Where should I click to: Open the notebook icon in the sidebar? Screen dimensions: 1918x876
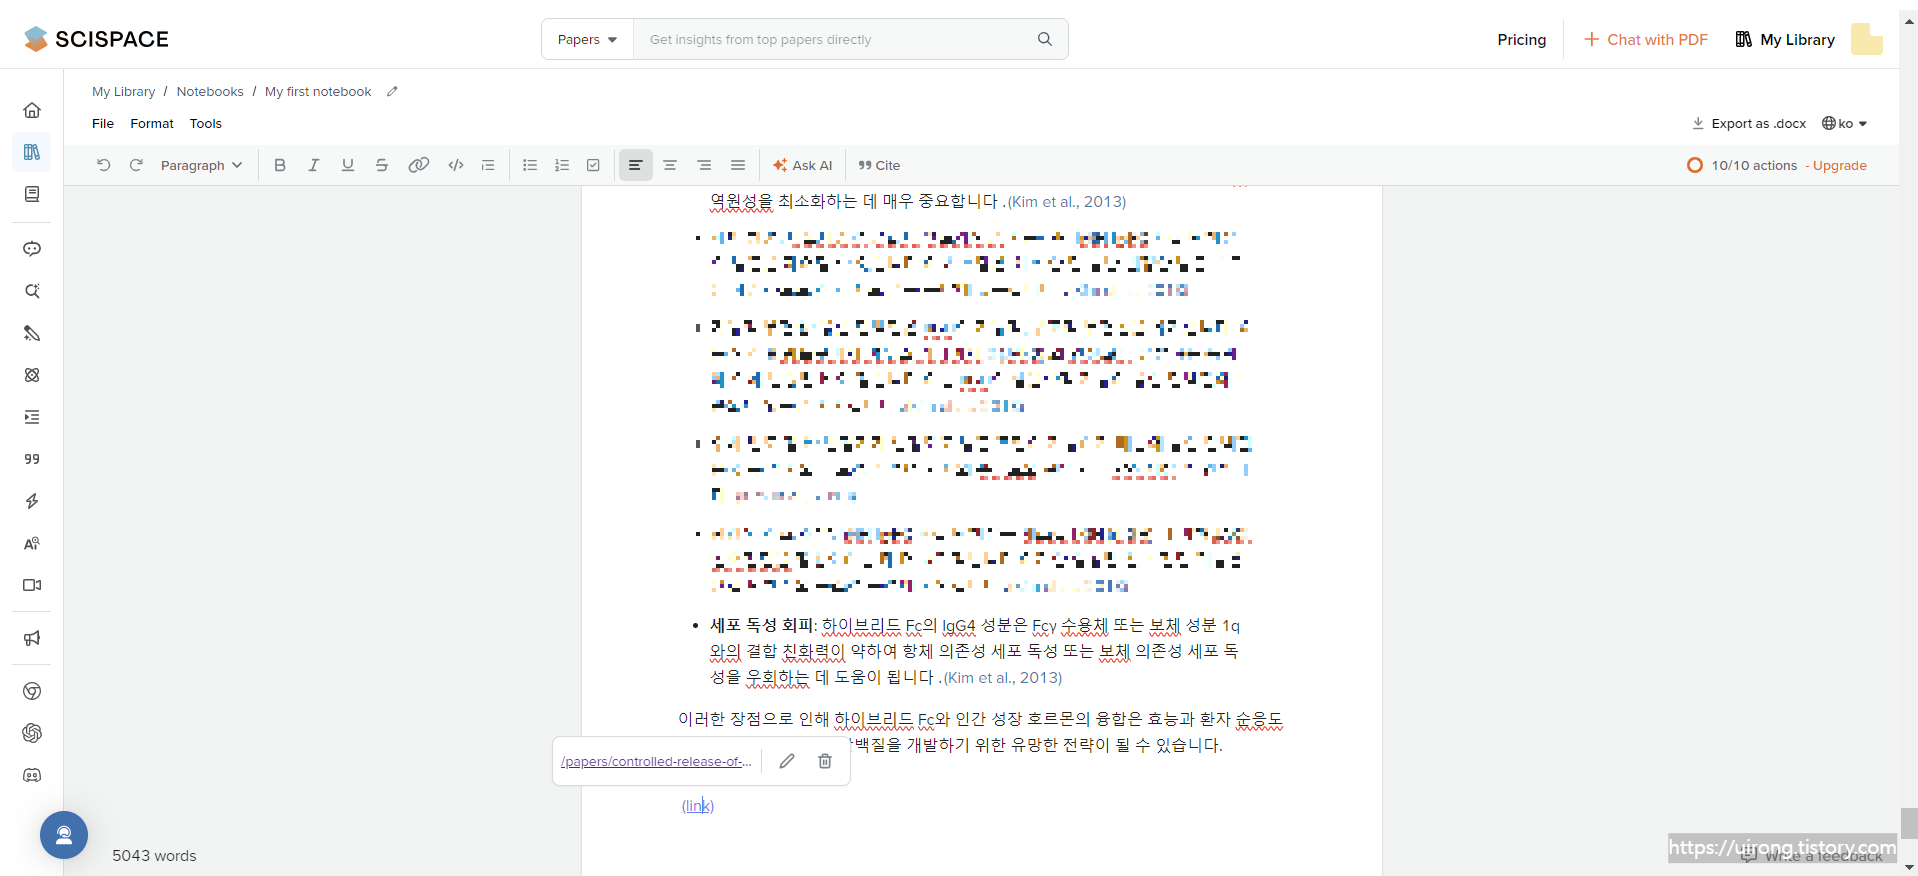32,194
